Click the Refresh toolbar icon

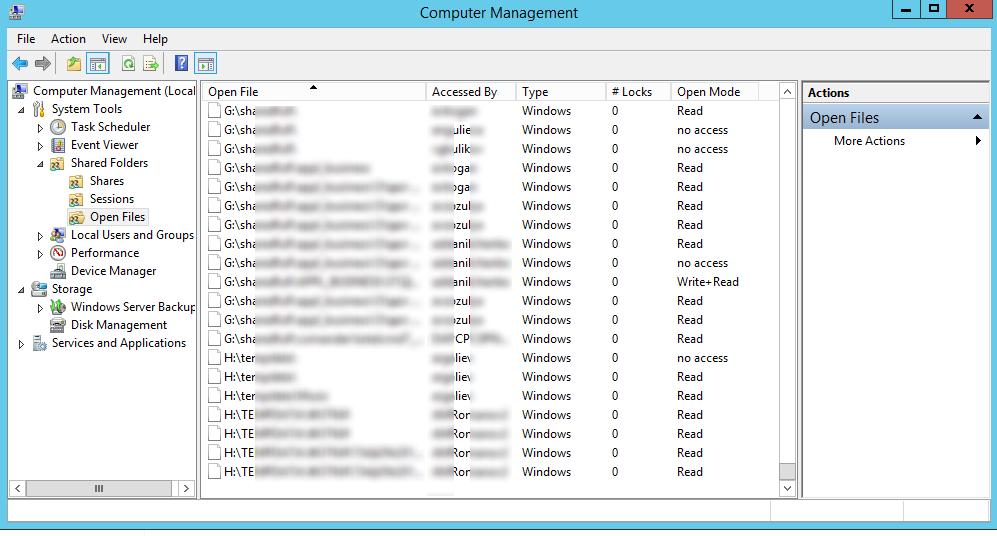128,64
